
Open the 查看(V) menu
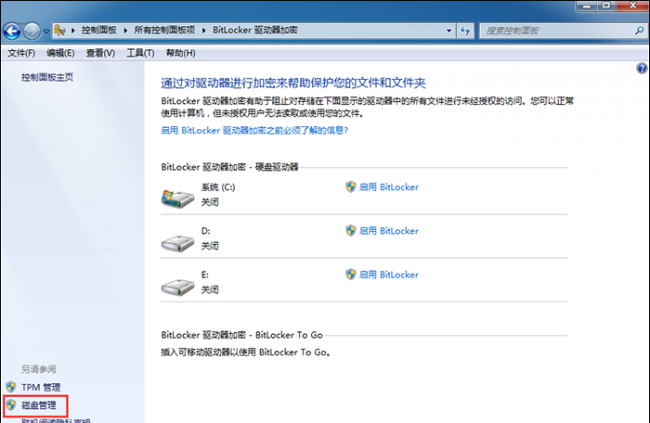tap(100, 53)
